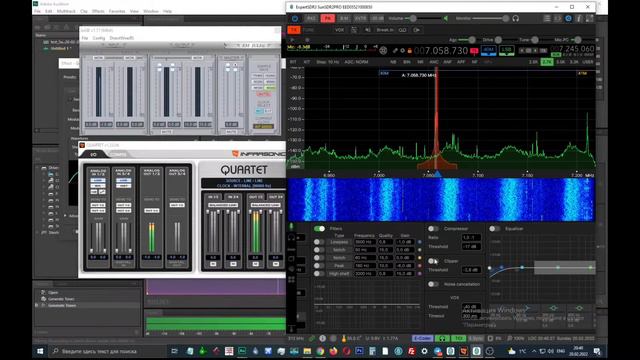The image size is (640, 360).
Task: Enable the Compressor switch
Action: pyautogui.click(x=433, y=229)
